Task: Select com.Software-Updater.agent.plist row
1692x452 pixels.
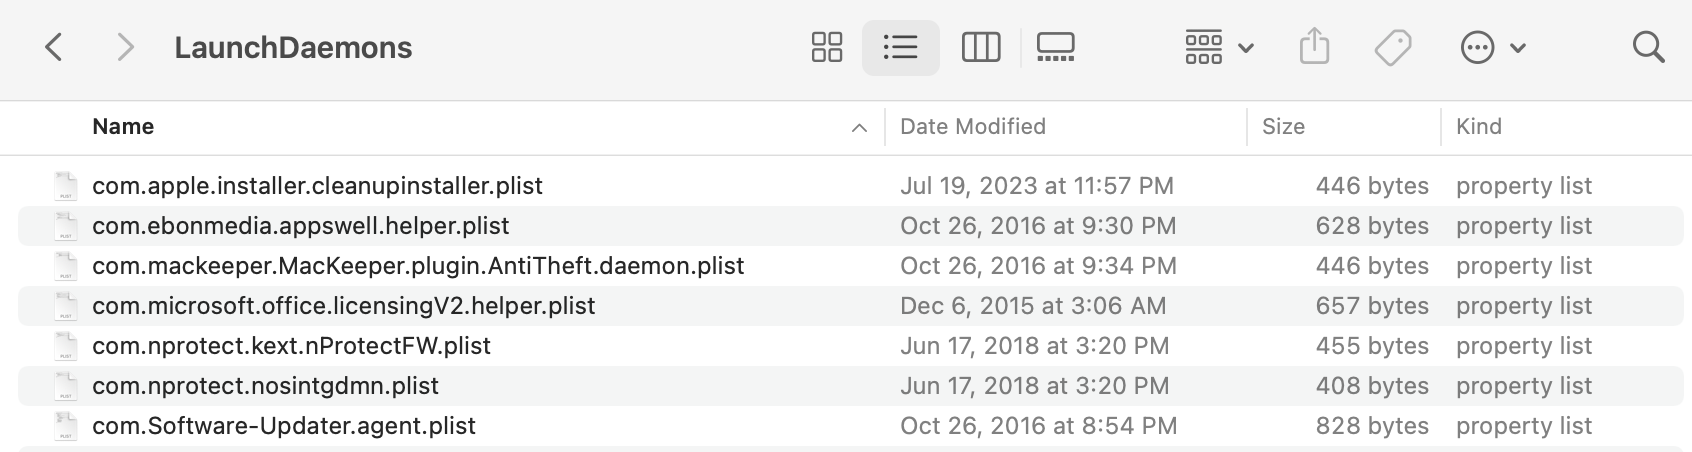Action: coord(284,426)
